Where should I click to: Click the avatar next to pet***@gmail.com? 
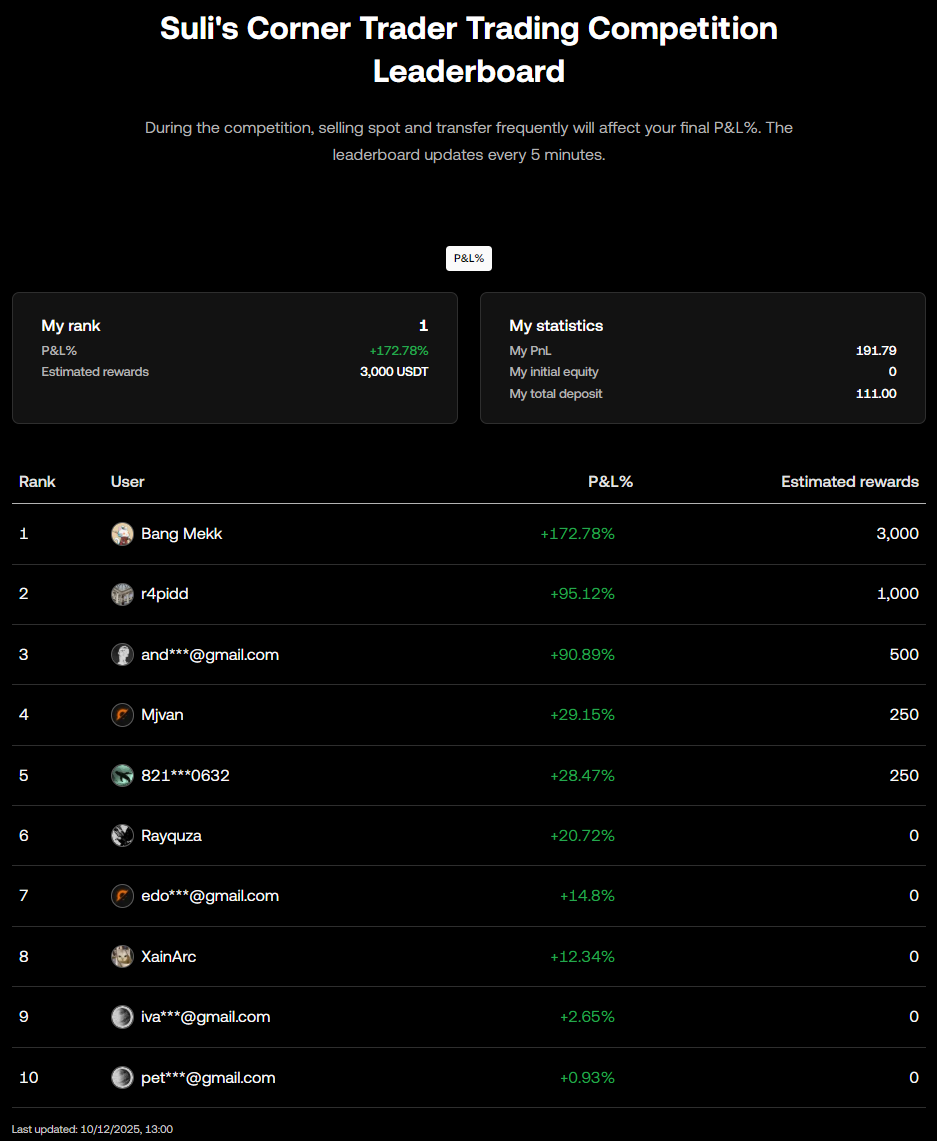tap(122, 1078)
